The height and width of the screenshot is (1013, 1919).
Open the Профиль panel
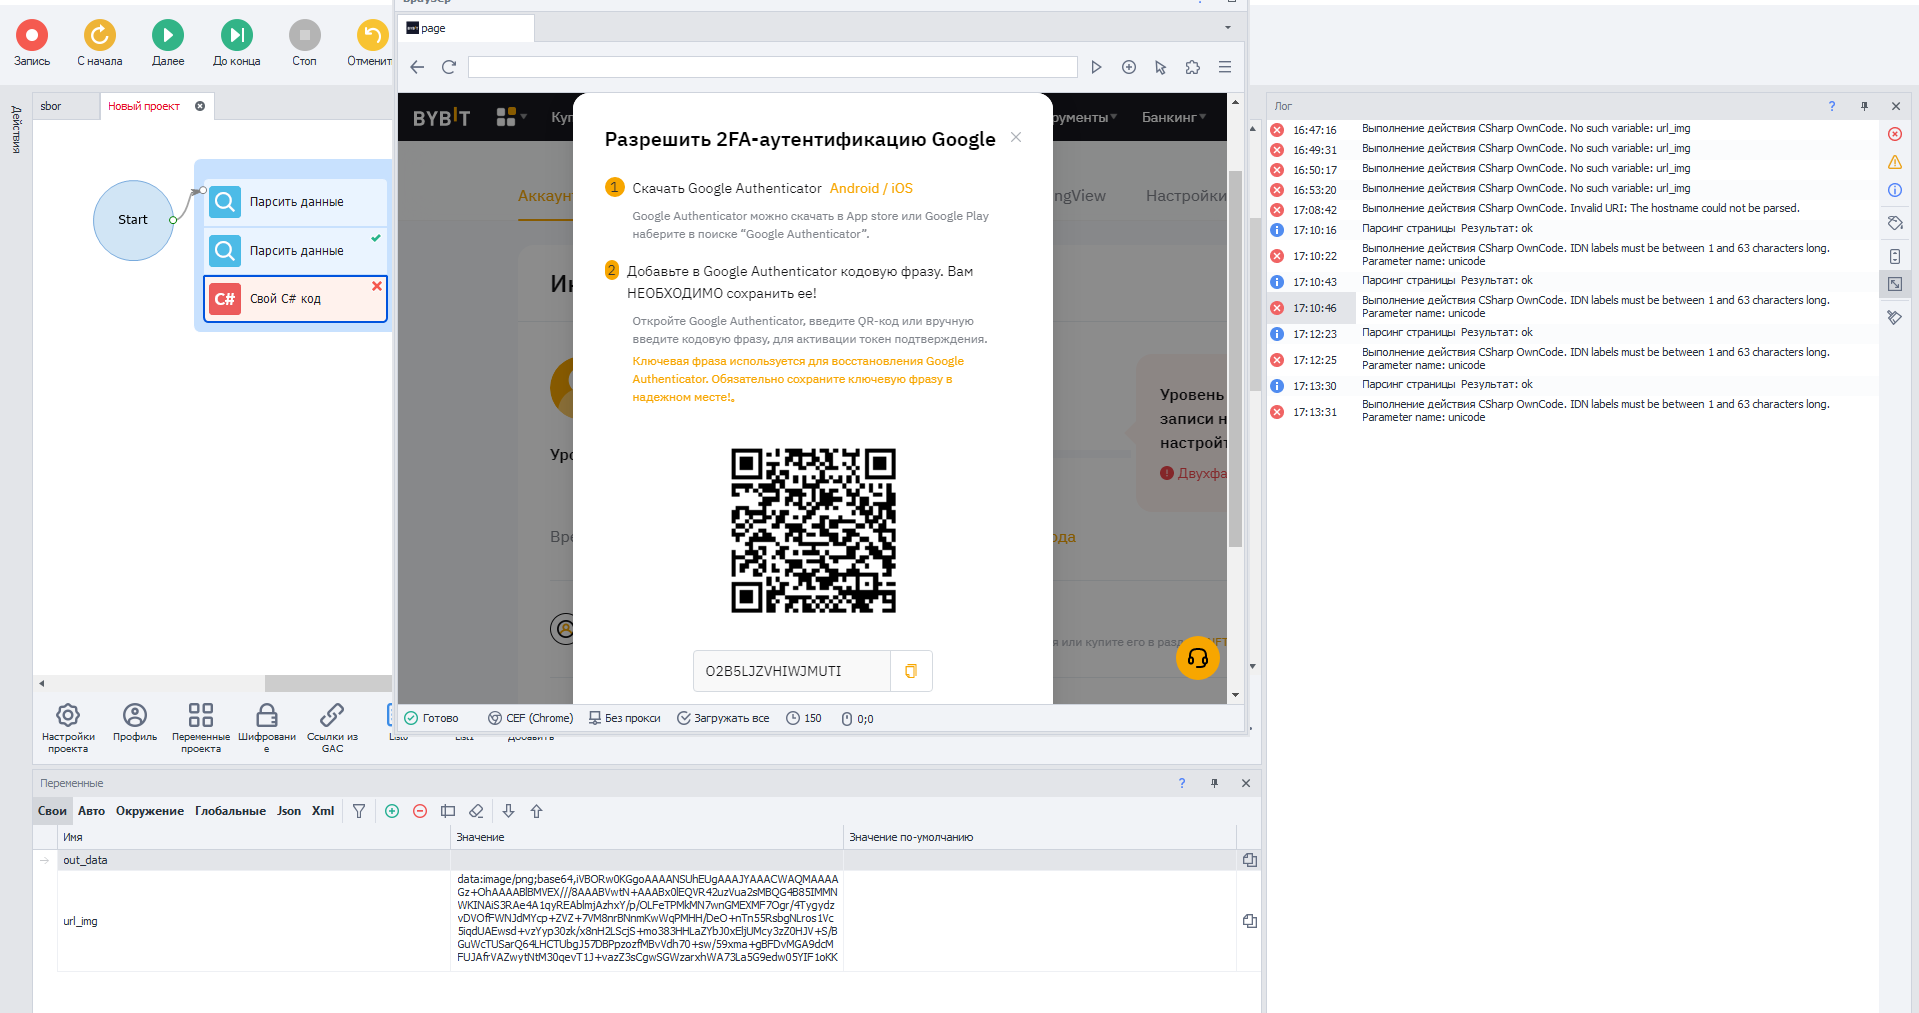(x=135, y=722)
